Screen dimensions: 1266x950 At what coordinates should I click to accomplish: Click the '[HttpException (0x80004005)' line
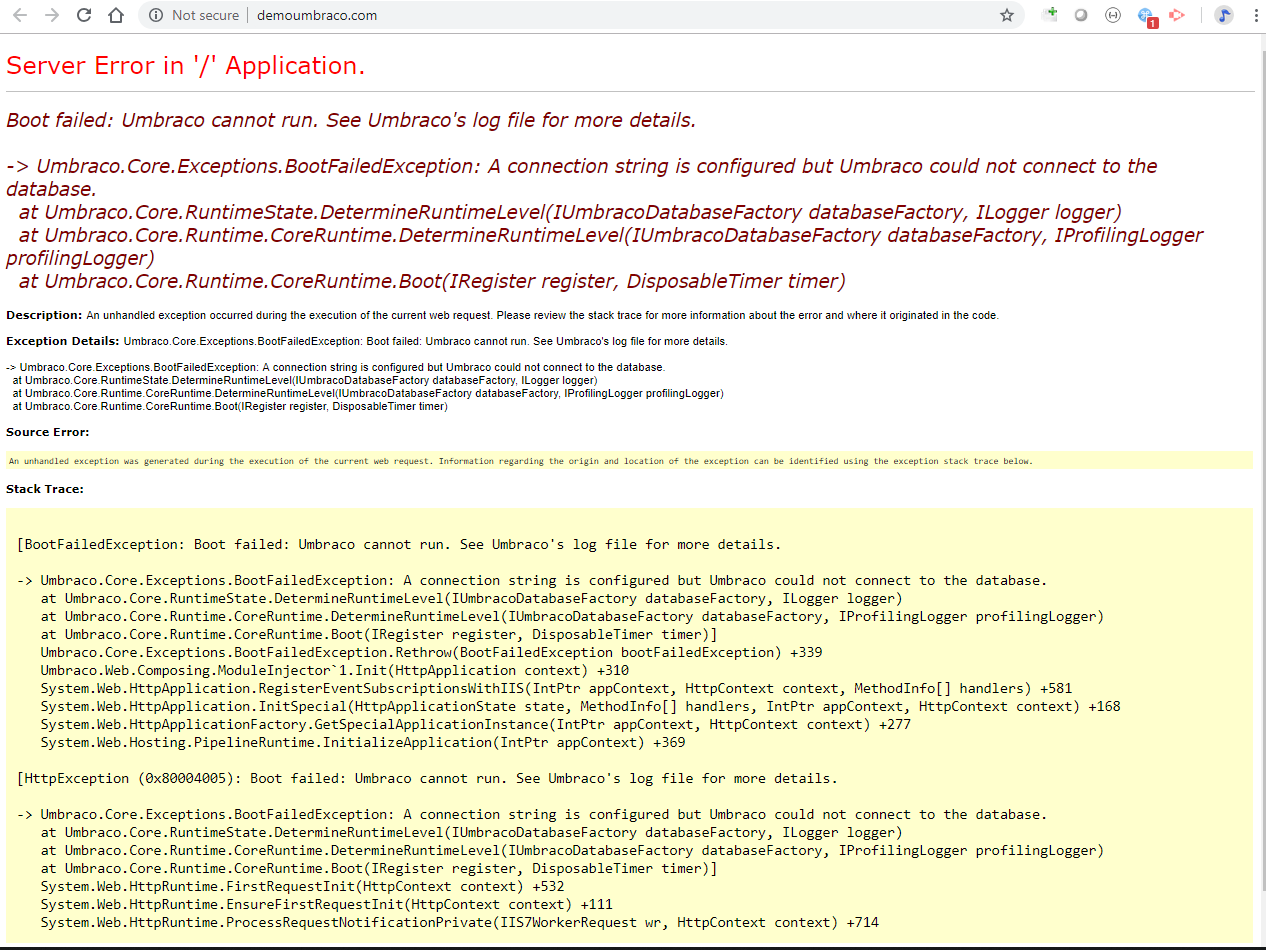(x=427, y=778)
